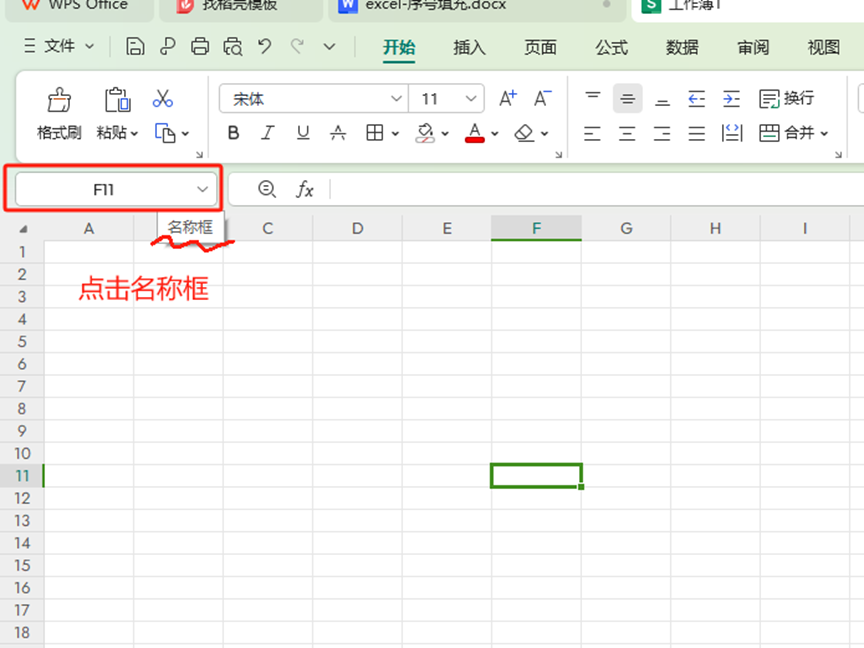Screen dimensions: 864x648
Task: Increase font size with A+ icon
Action: pyautogui.click(x=508, y=99)
